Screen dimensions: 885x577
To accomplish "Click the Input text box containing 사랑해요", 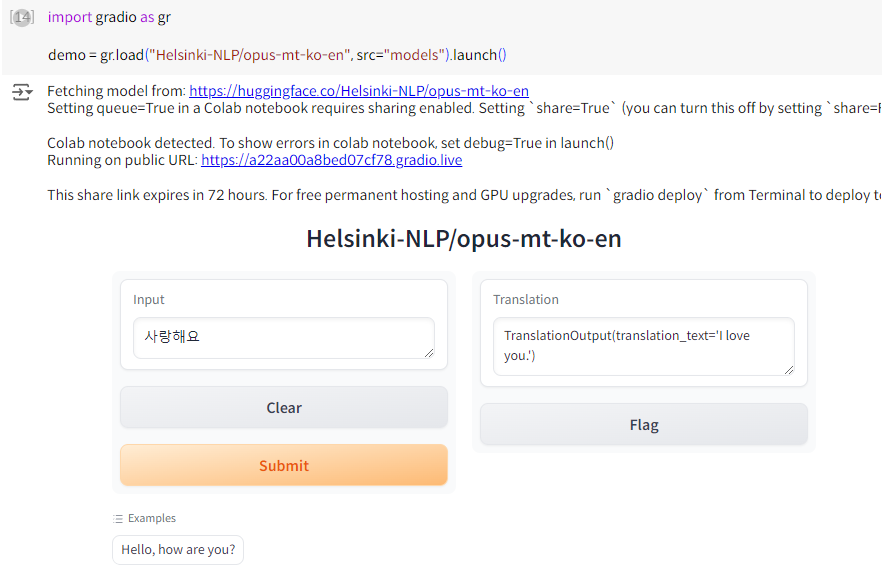I will (283, 338).
